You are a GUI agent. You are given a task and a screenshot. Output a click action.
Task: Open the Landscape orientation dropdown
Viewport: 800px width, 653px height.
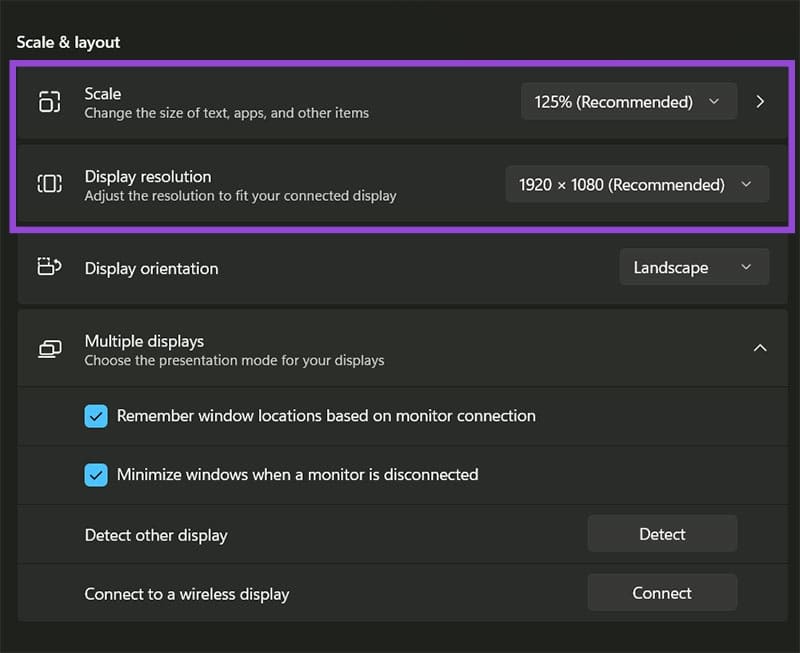pyautogui.click(x=694, y=267)
